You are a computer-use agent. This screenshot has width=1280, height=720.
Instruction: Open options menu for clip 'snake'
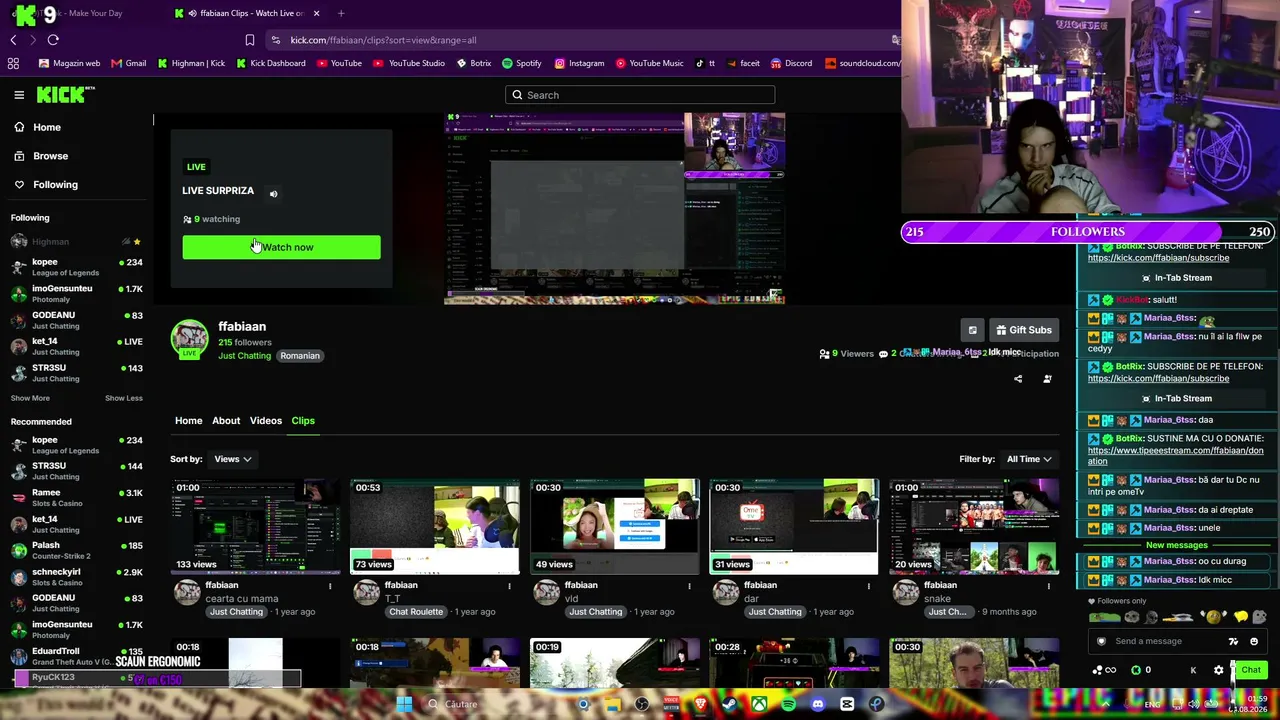[1048, 586]
